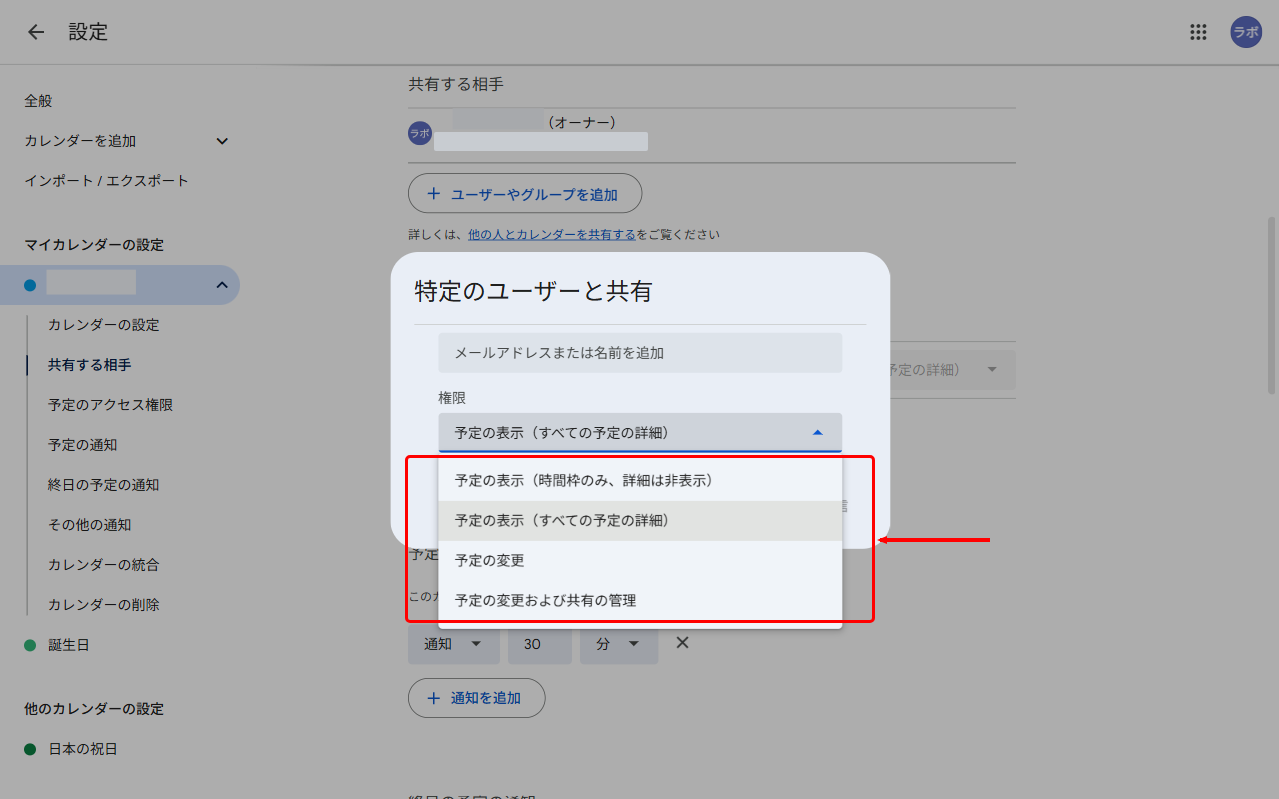Open インポート / エクスポート settings
The image size is (1279, 799).
tap(106, 181)
